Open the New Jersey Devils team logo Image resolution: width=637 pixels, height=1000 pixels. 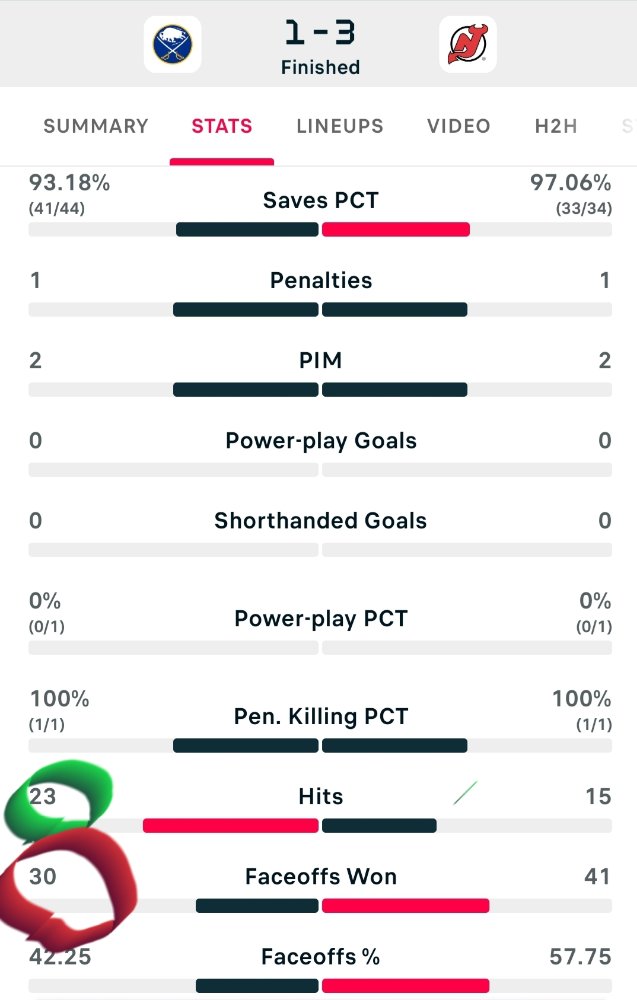coord(467,44)
